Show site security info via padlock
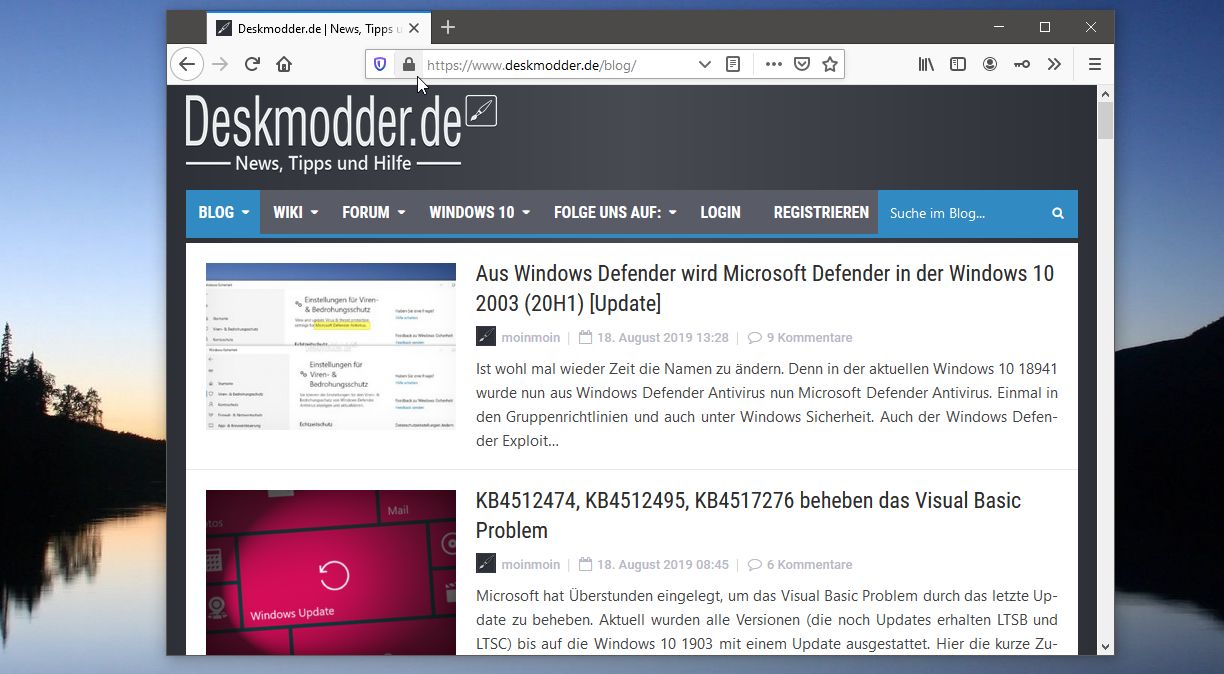This screenshot has height=674, width=1224. (x=408, y=64)
